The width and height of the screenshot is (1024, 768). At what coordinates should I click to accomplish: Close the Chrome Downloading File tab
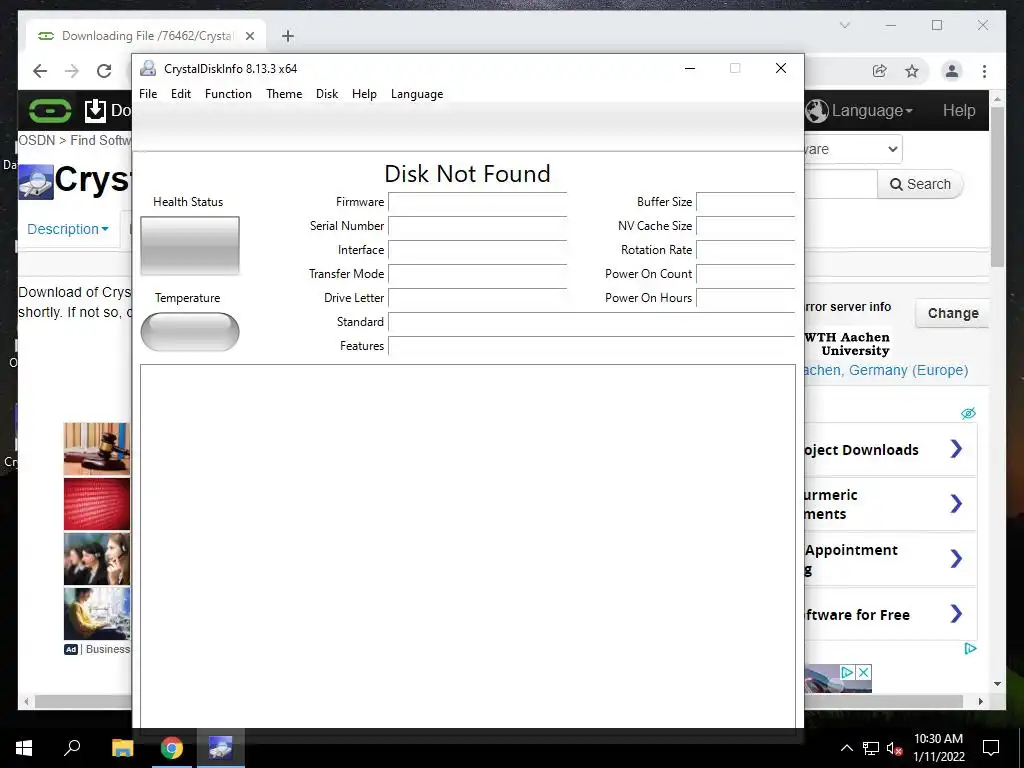(249, 36)
